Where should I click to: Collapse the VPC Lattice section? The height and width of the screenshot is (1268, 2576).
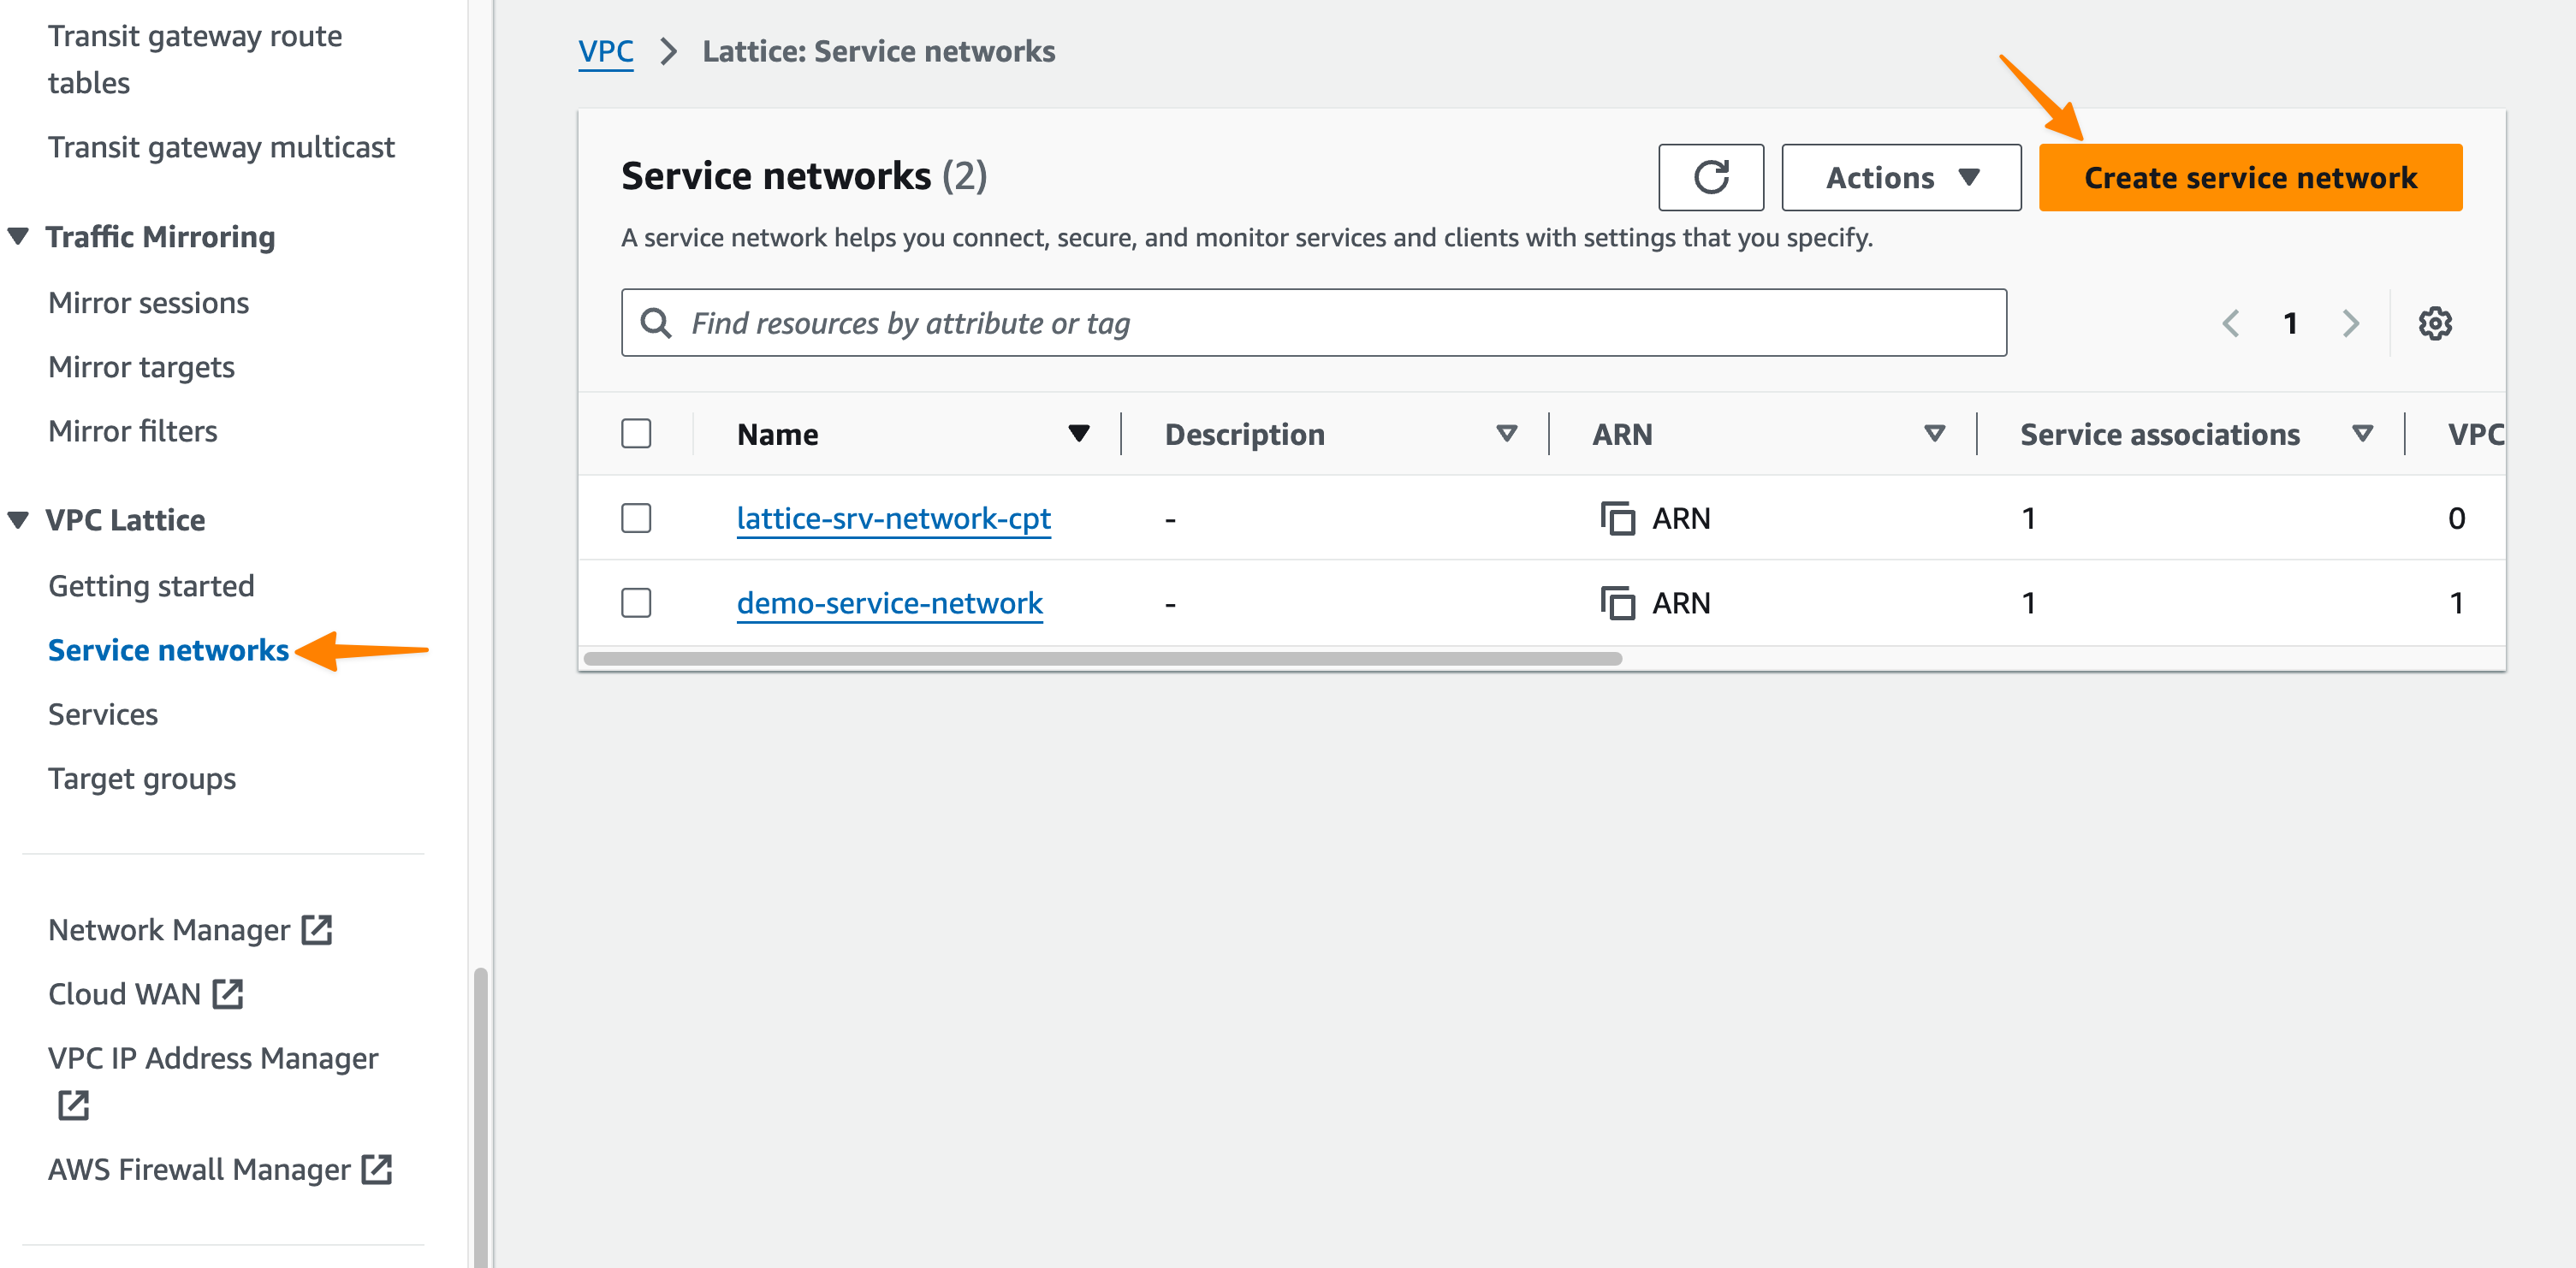click(18, 520)
